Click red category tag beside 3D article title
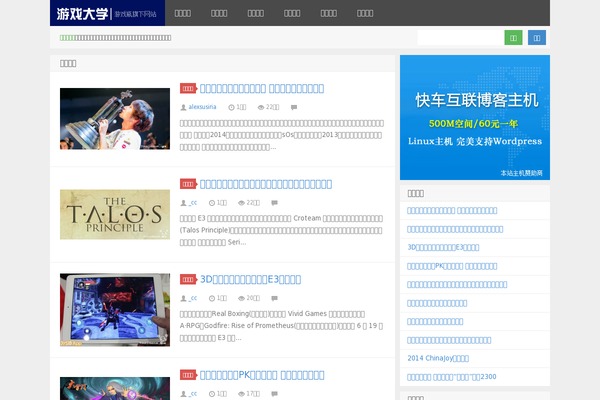Image resolution: width=600 pixels, height=400 pixels. point(188,279)
